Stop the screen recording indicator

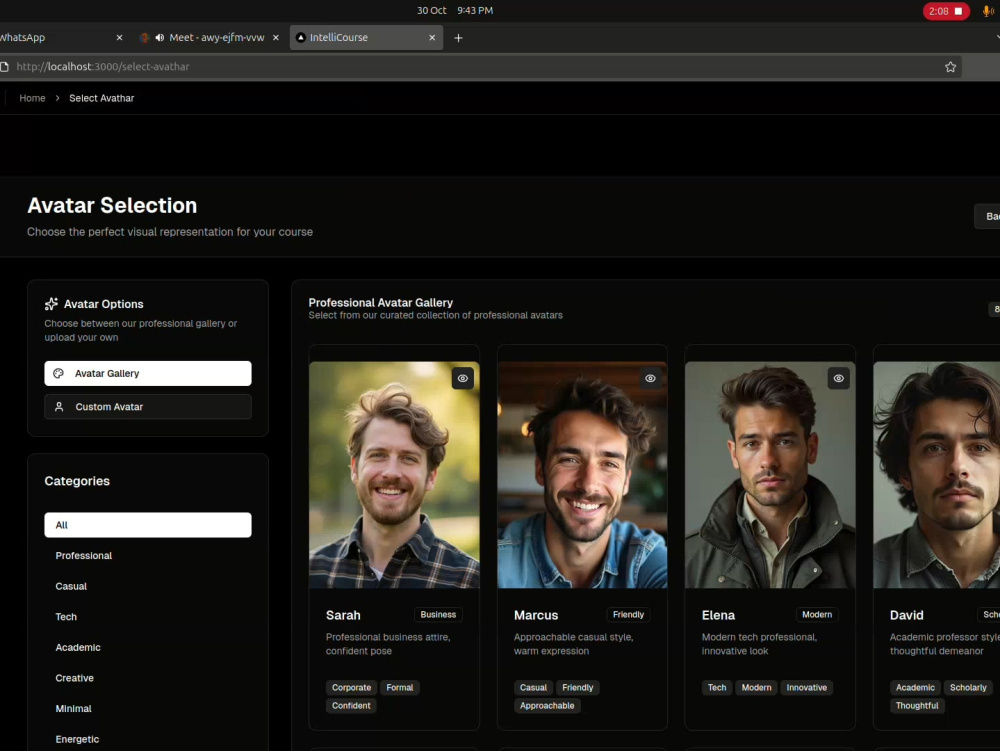pyautogui.click(x=946, y=11)
